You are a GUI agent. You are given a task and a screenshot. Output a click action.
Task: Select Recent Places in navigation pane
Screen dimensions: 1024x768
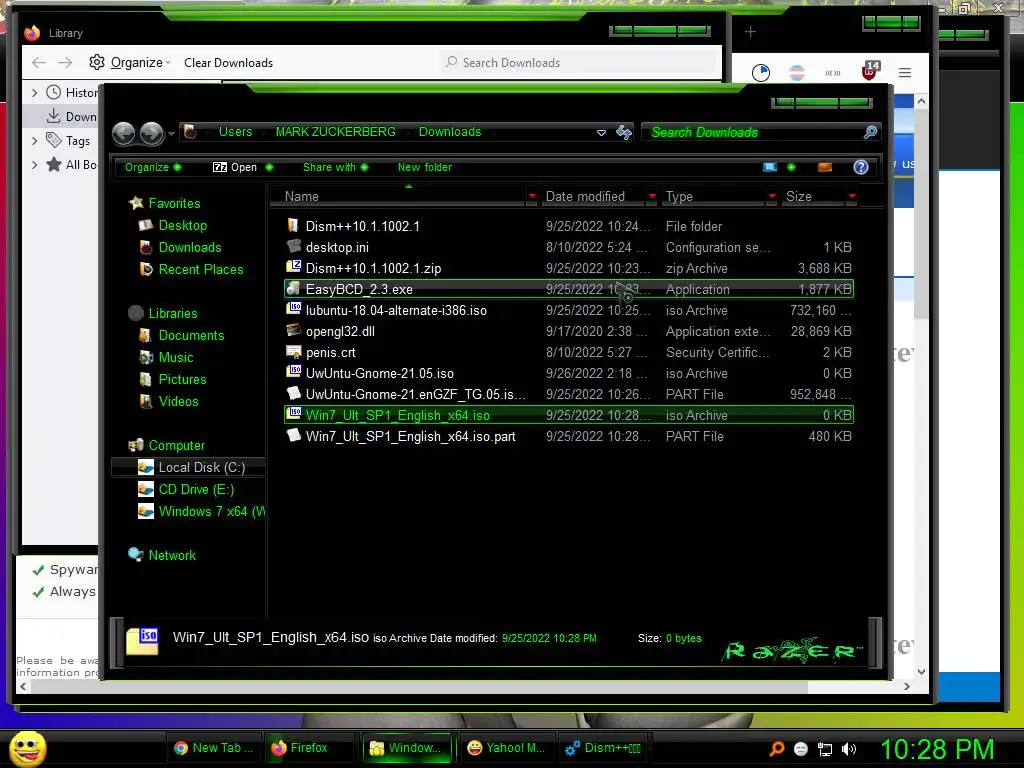[x=200, y=269]
